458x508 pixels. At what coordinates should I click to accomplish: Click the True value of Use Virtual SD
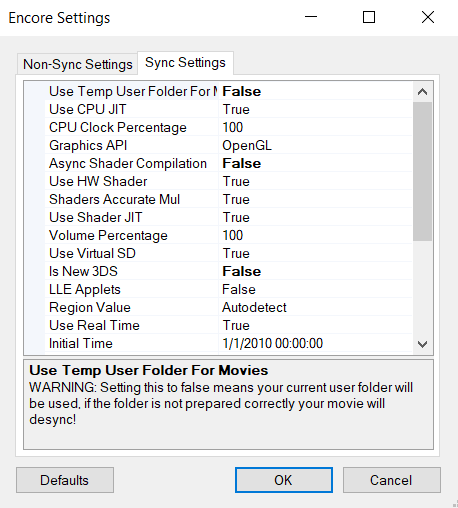236,253
